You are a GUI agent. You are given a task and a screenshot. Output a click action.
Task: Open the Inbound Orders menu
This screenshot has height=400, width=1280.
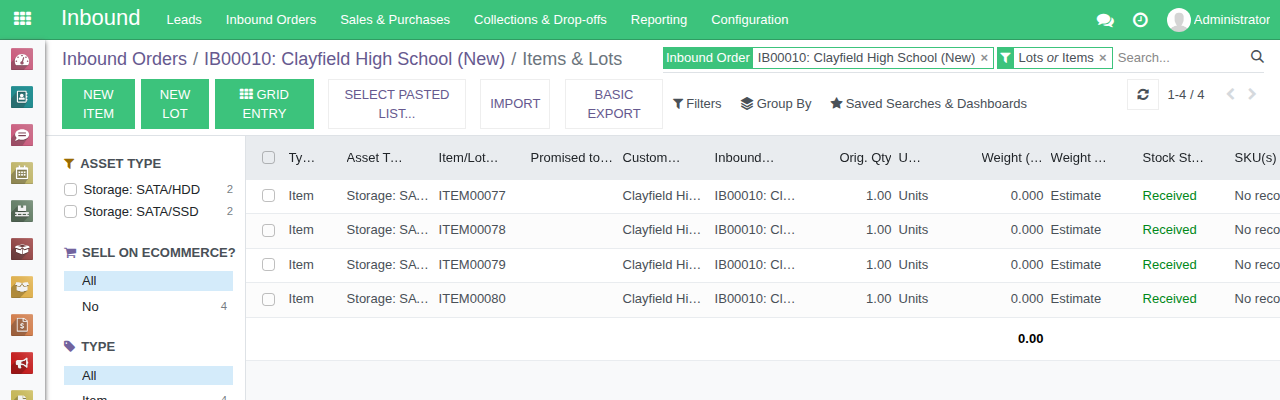[271, 20]
